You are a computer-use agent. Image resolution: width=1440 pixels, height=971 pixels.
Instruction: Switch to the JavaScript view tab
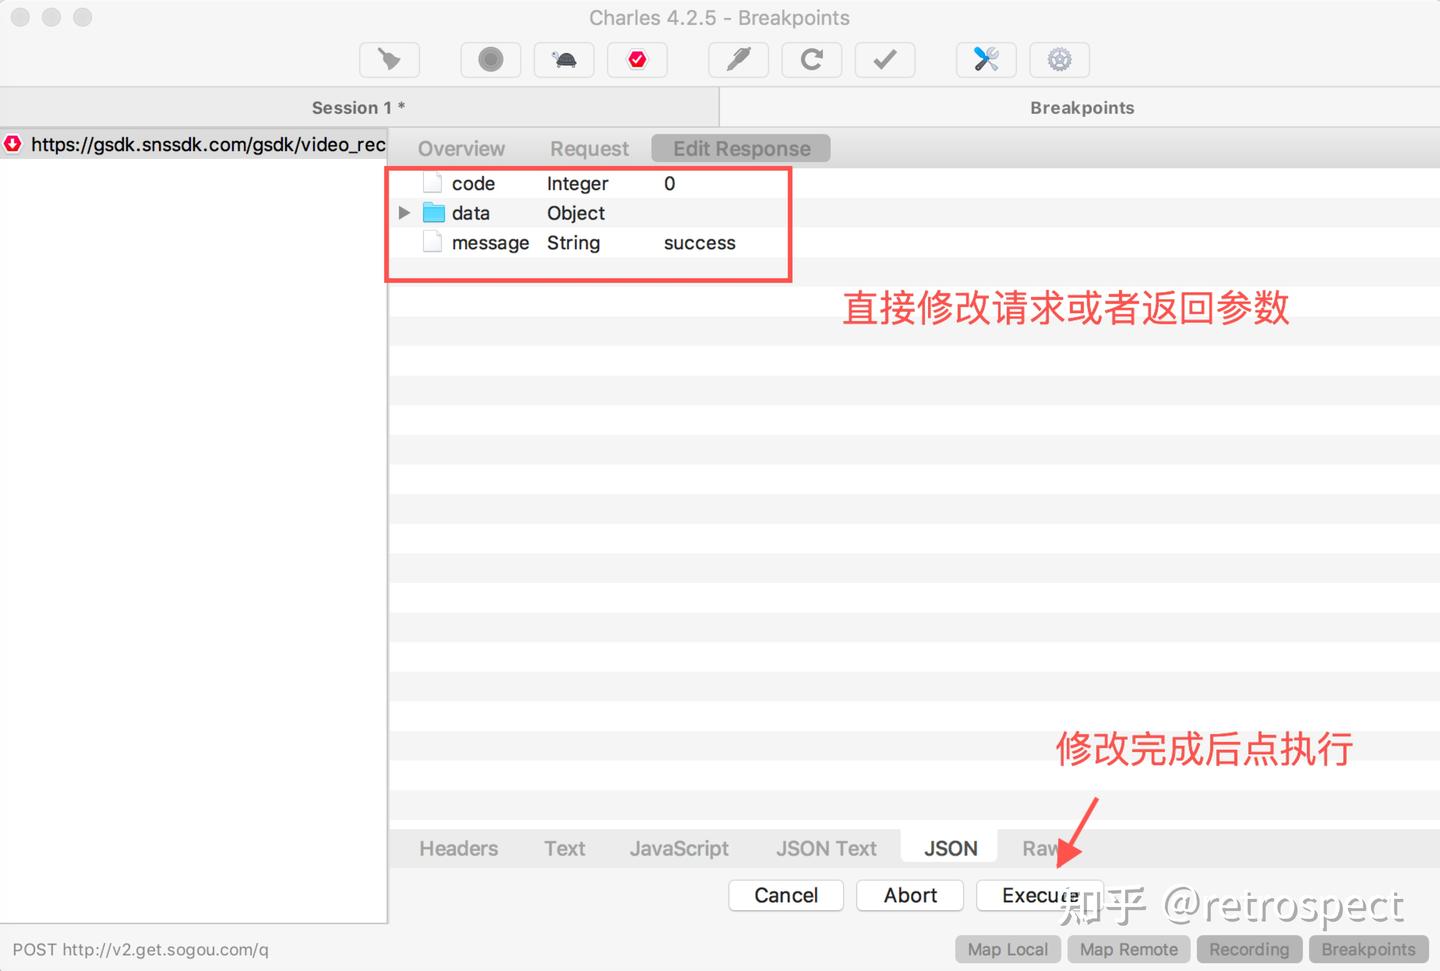679,848
